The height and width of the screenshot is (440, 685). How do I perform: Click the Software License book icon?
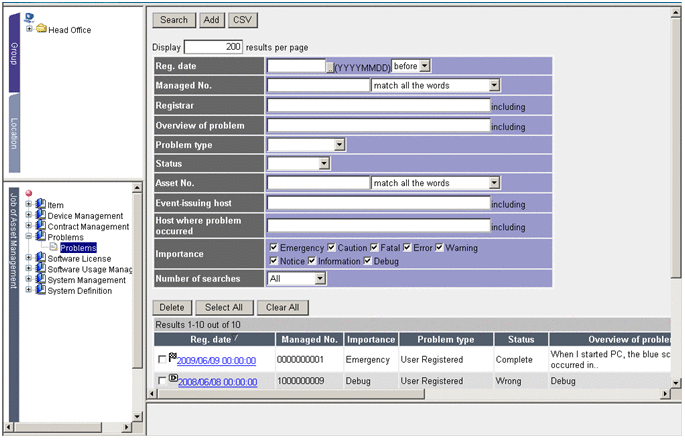click(x=40, y=258)
